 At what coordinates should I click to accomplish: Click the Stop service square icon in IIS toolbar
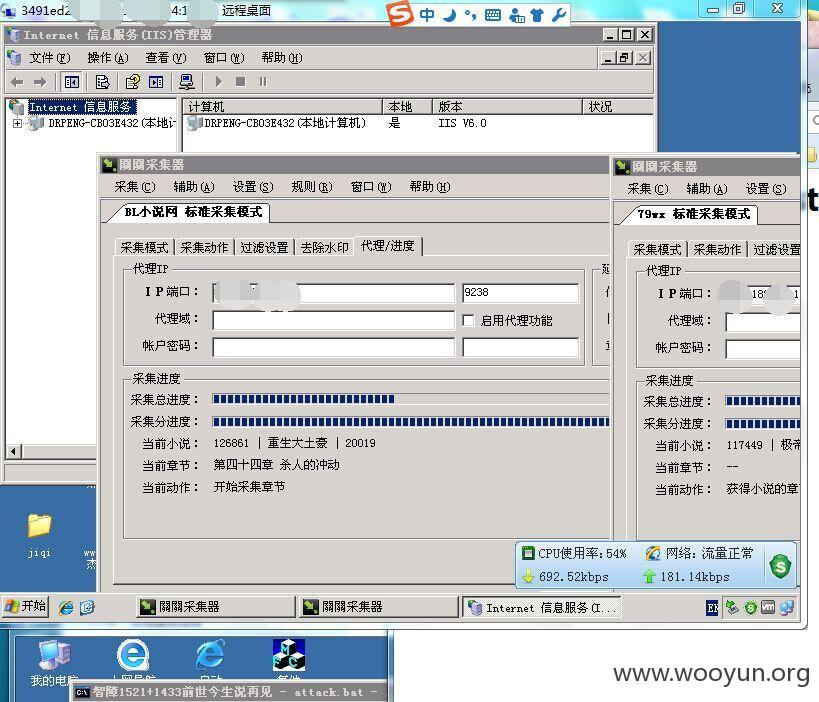click(x=240, y=82)
